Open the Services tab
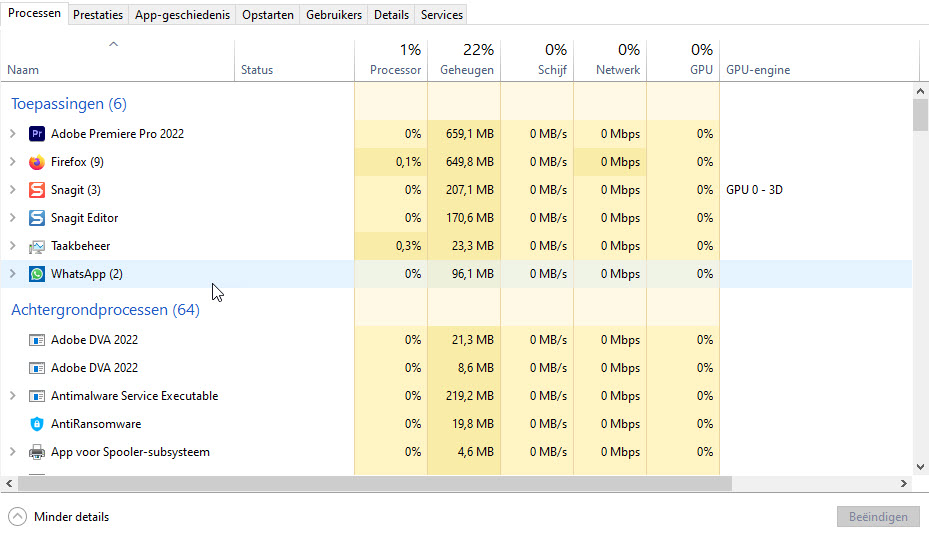 tap(441, 15)
